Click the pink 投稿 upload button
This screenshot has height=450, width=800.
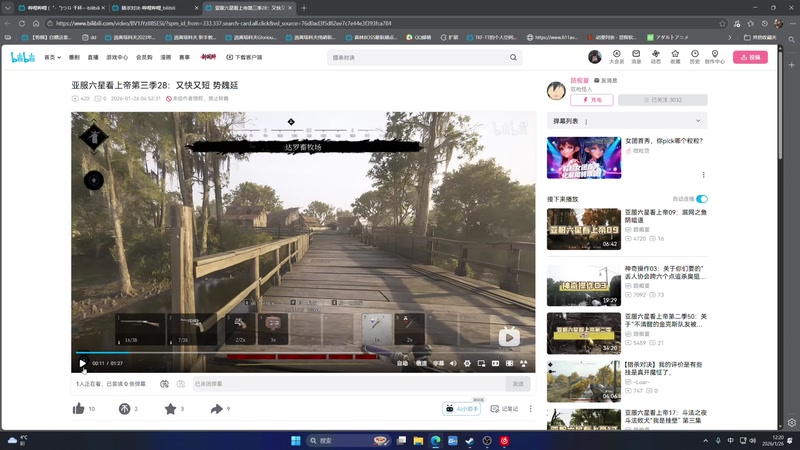tap(750, 57)
